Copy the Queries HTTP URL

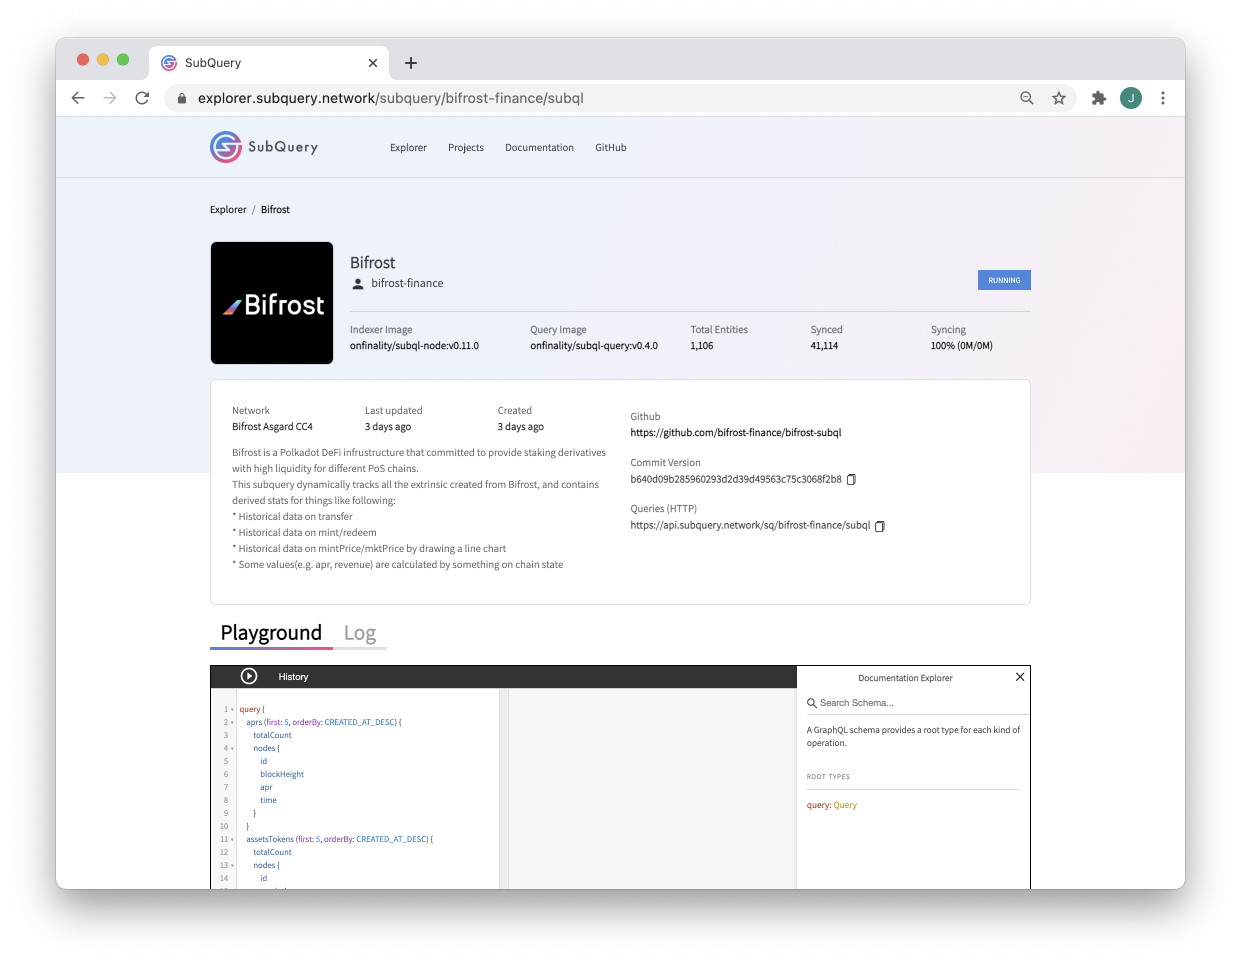point(880,526)
